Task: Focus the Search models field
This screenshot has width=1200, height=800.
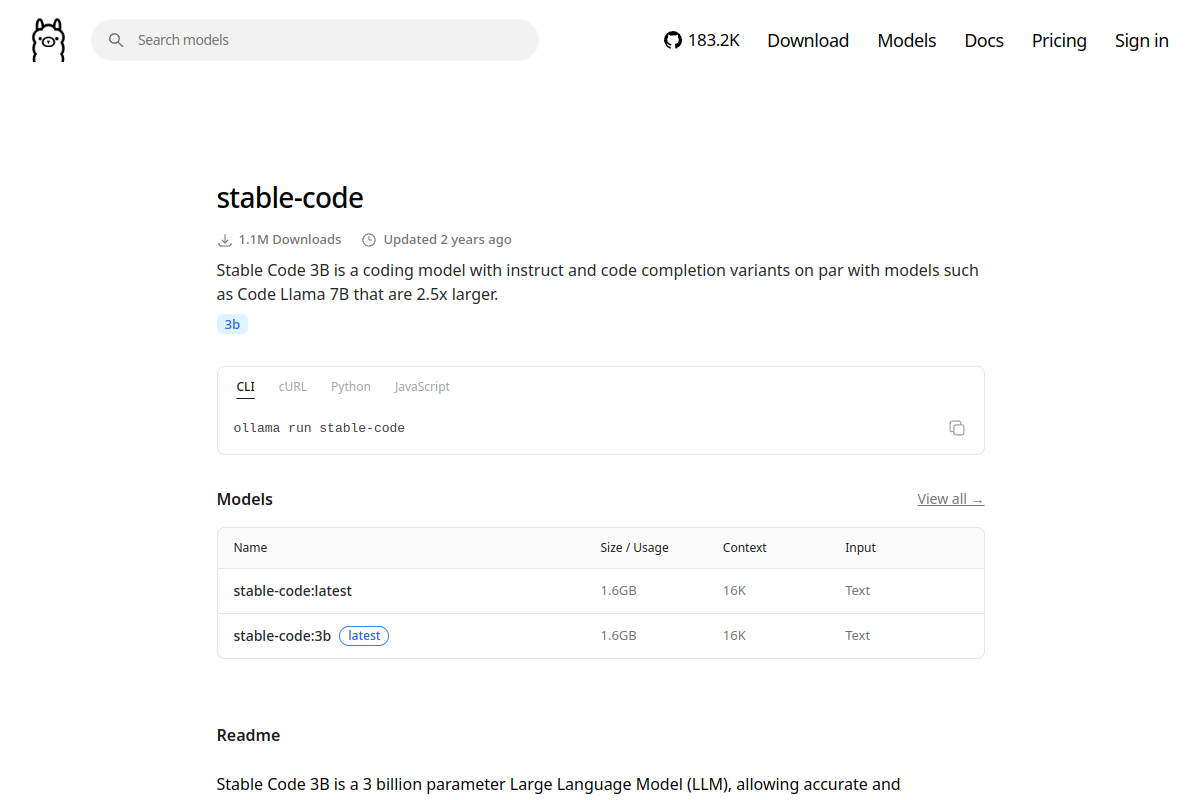Action: [x=315, y=40]
